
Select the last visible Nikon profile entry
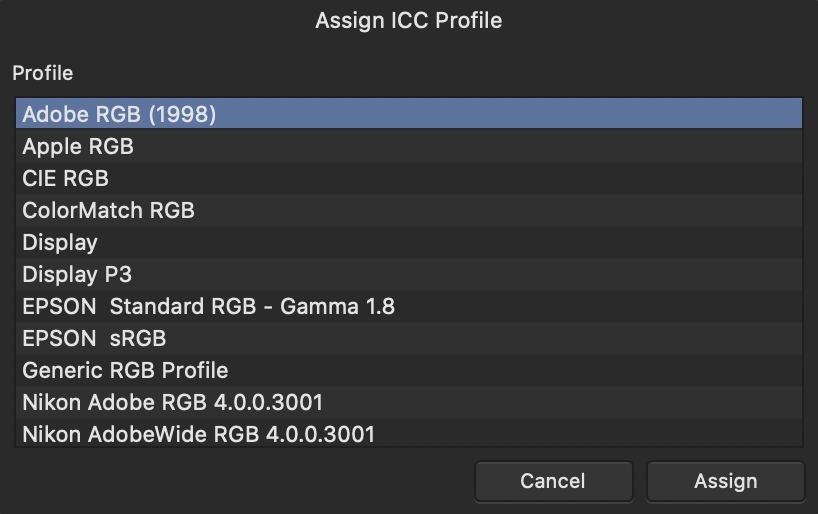(198, 434)
